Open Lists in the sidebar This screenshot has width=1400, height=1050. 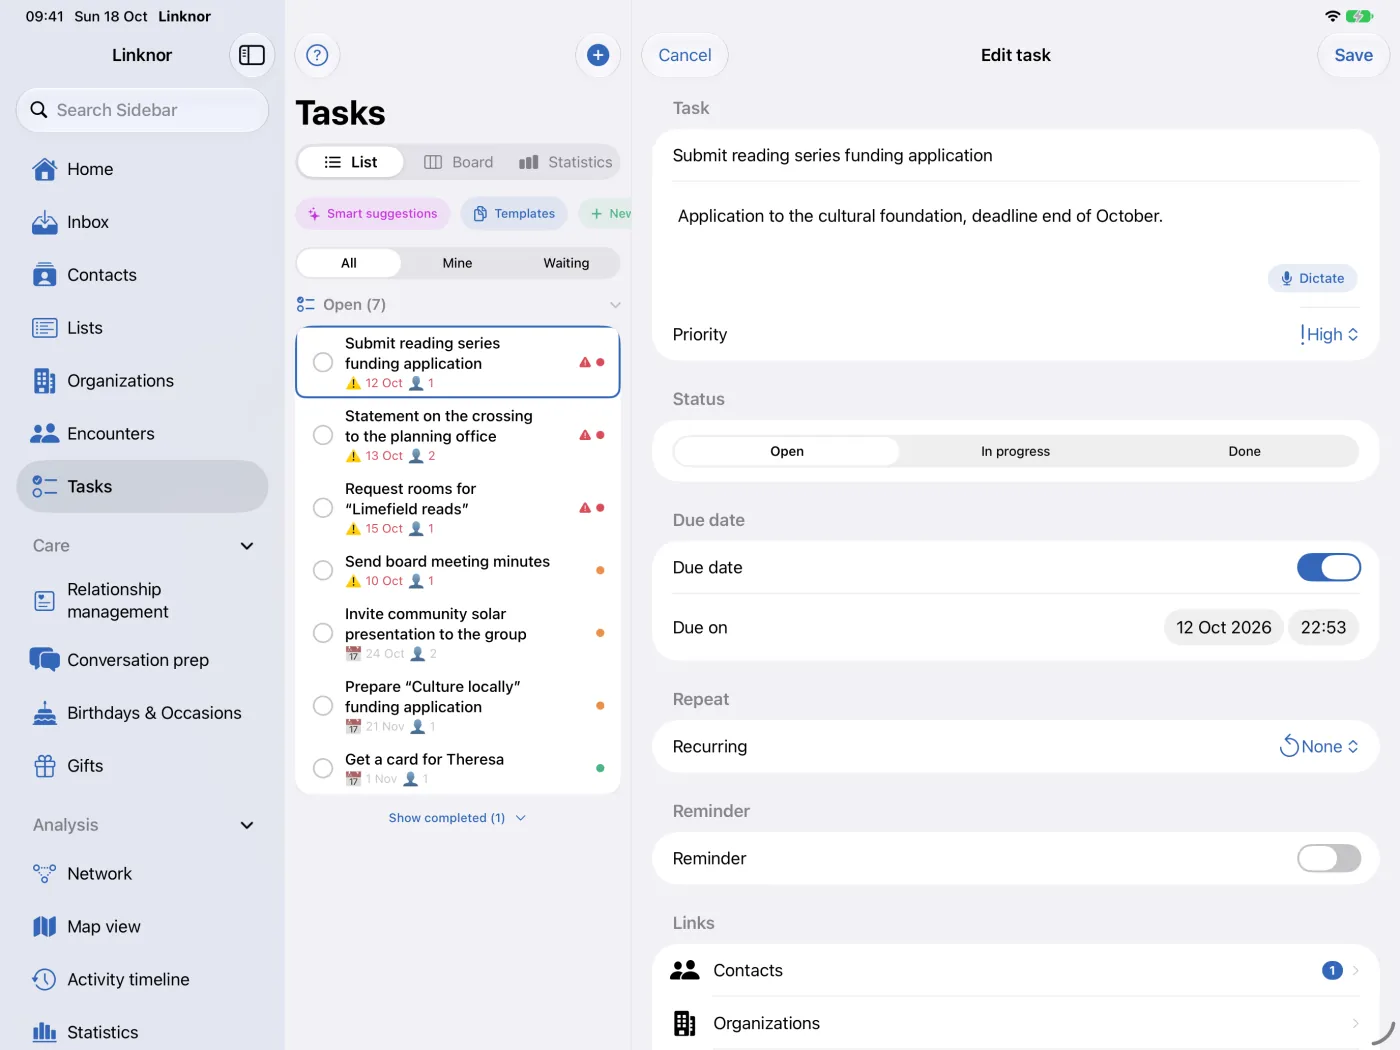coord(142,328)
